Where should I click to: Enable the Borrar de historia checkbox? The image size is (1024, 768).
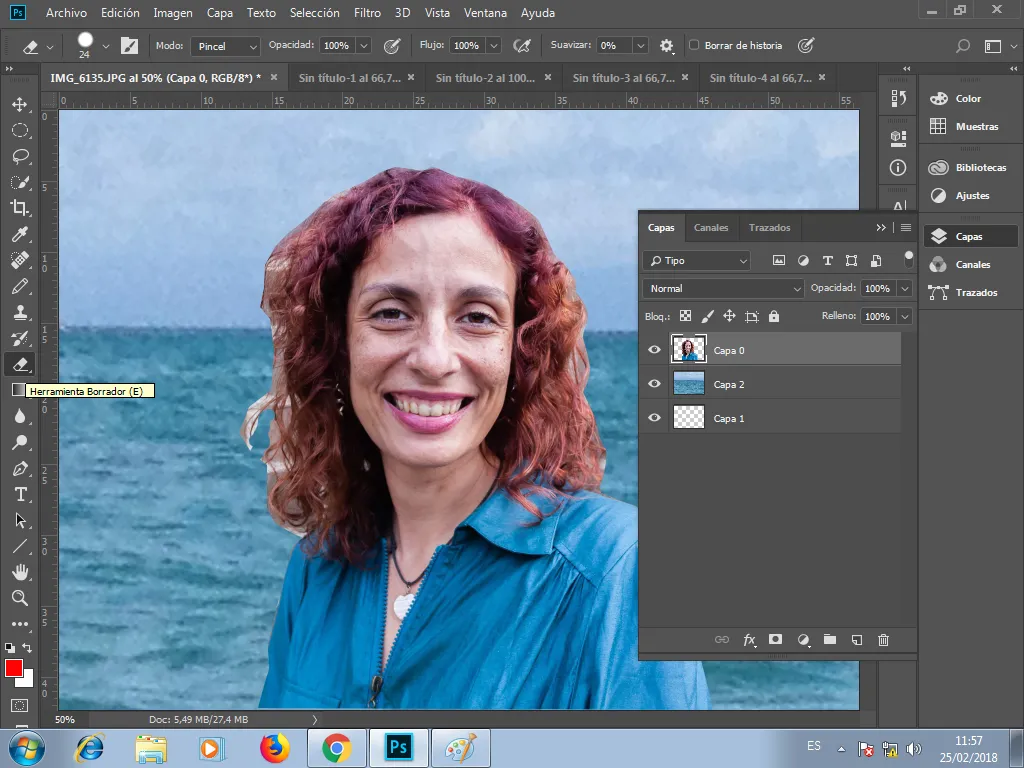point(694,45)
